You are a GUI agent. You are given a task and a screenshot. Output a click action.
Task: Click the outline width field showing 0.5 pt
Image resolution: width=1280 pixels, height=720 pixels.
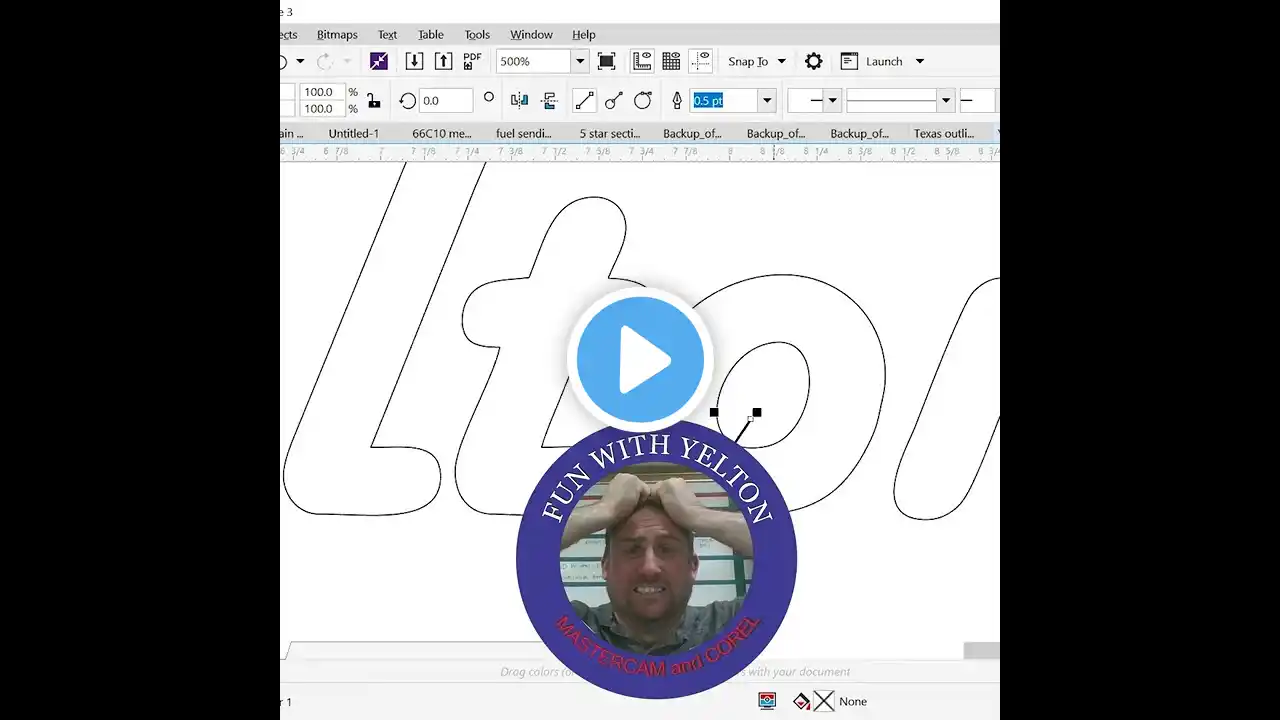point(724,100)
